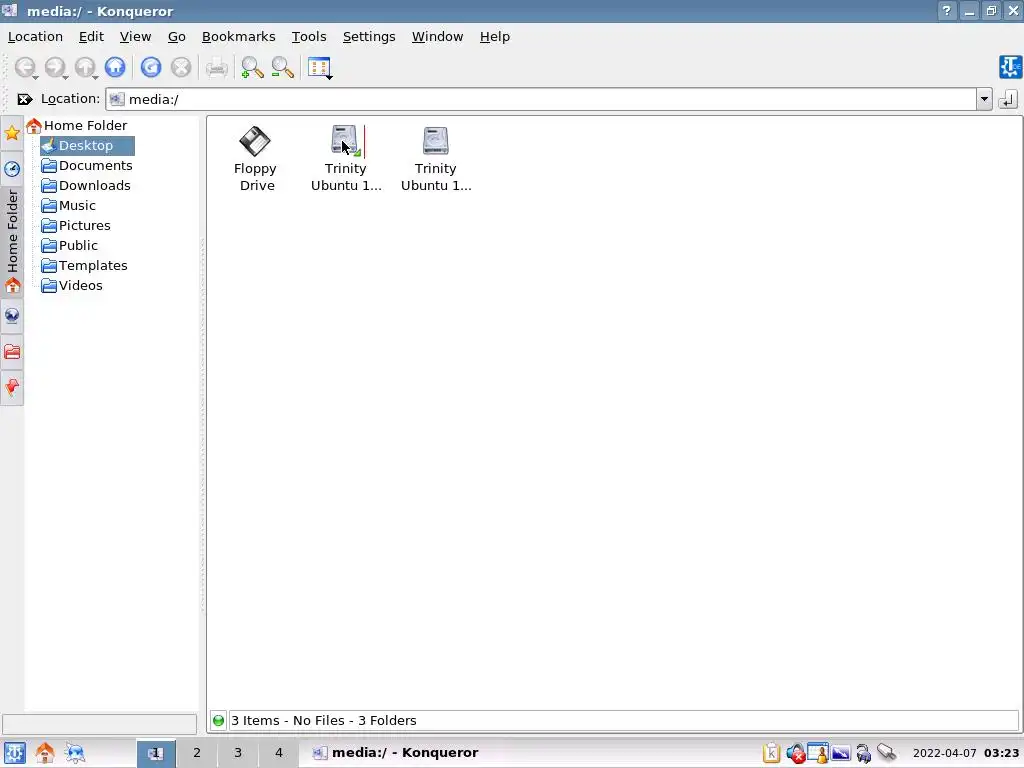Click the display settings tray icon
This screenshot has width=1024, height=768.
(x=840, y=753)
